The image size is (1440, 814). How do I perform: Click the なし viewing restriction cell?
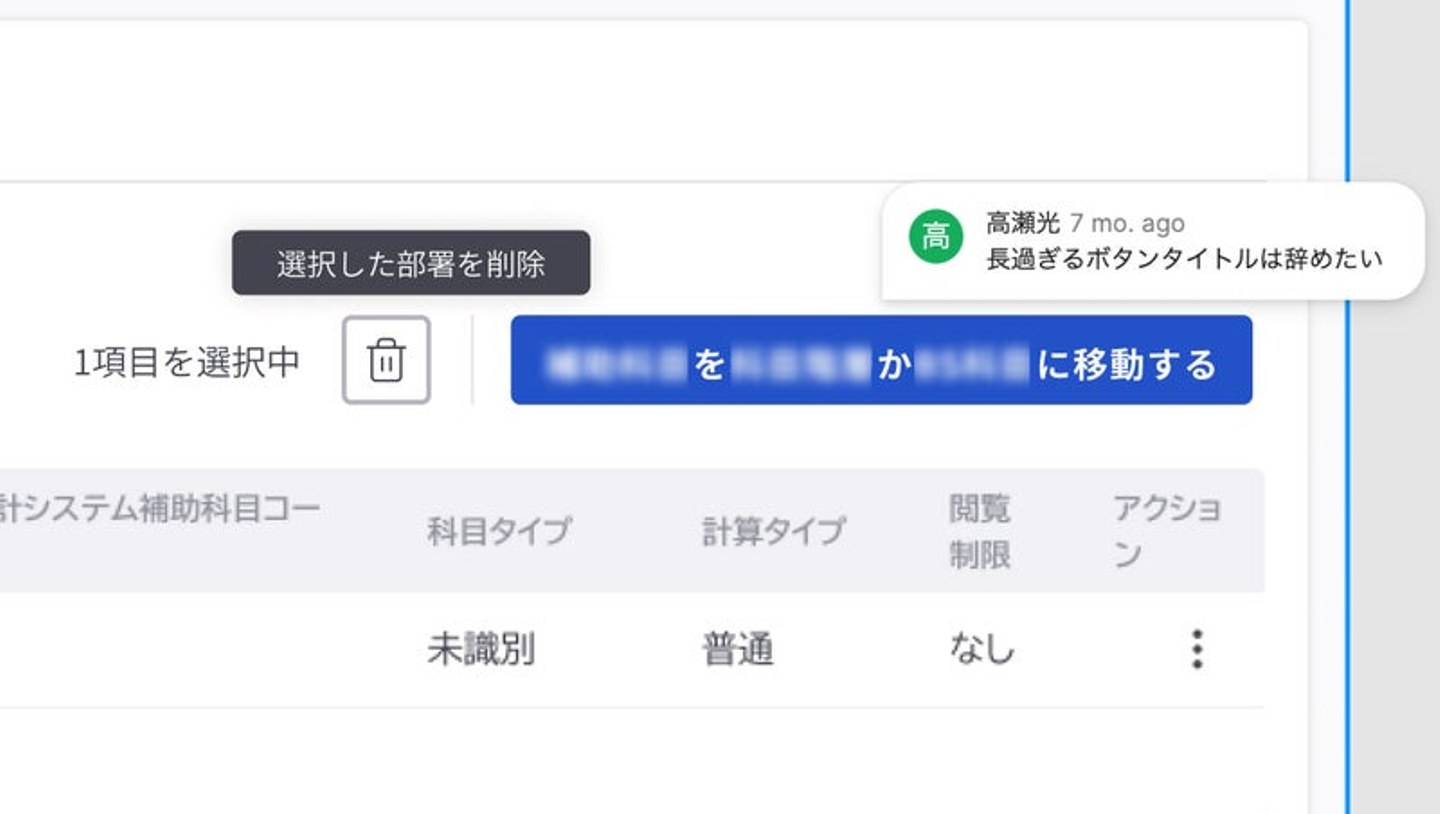click(981, 650)
